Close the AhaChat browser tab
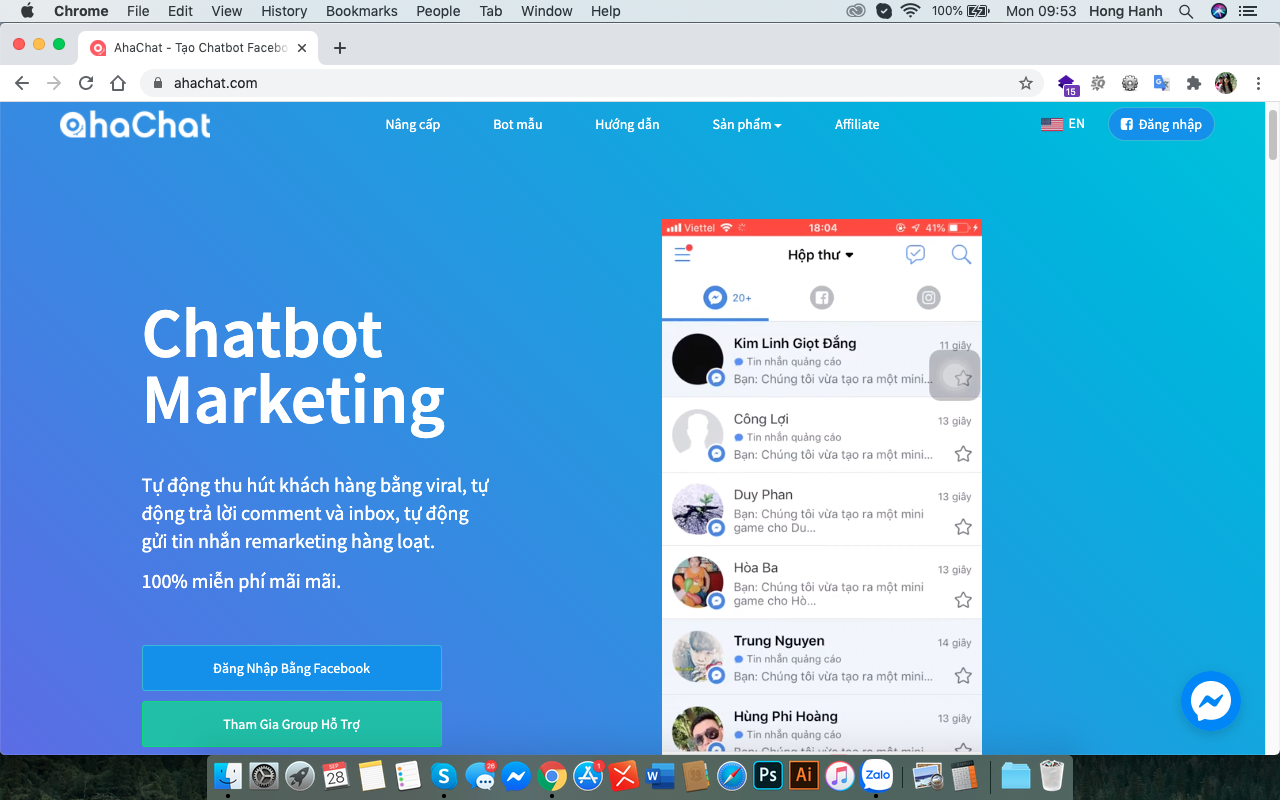This screenshot has height=800, width=1280. click(302, 48)
